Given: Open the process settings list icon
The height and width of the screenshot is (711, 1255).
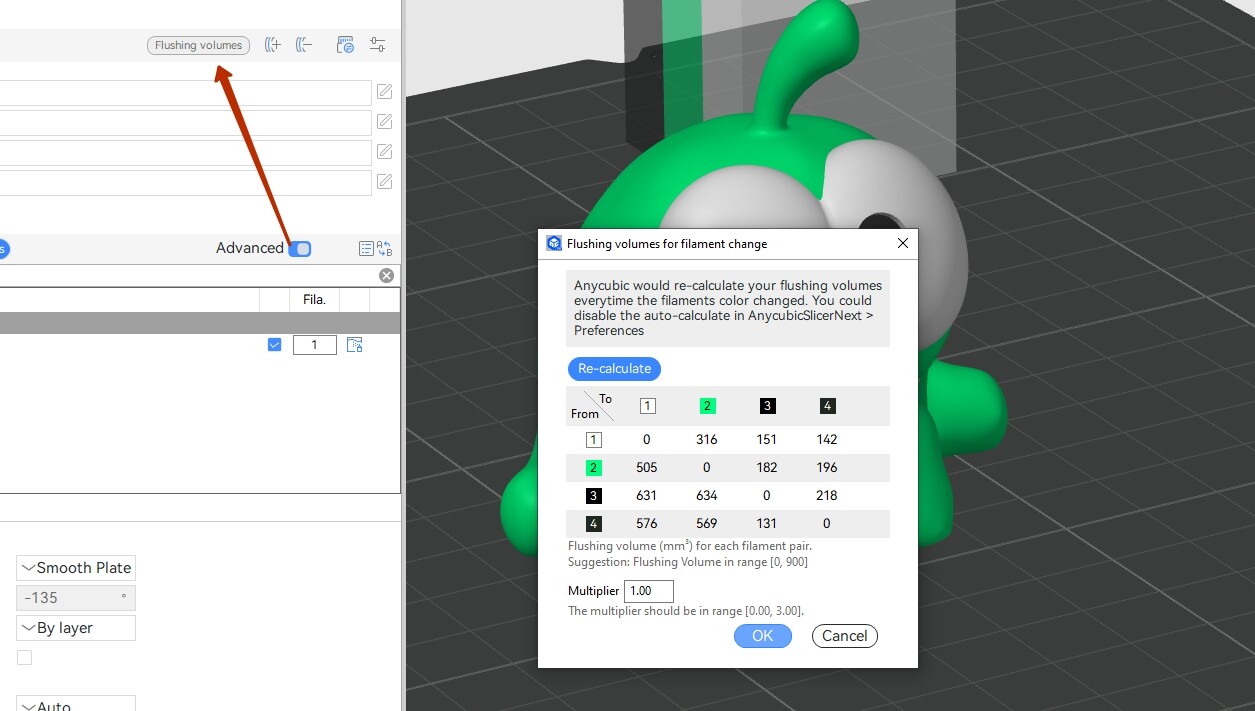Looking at the screenshot, I should pyautogui.click(x=366, y=249).
